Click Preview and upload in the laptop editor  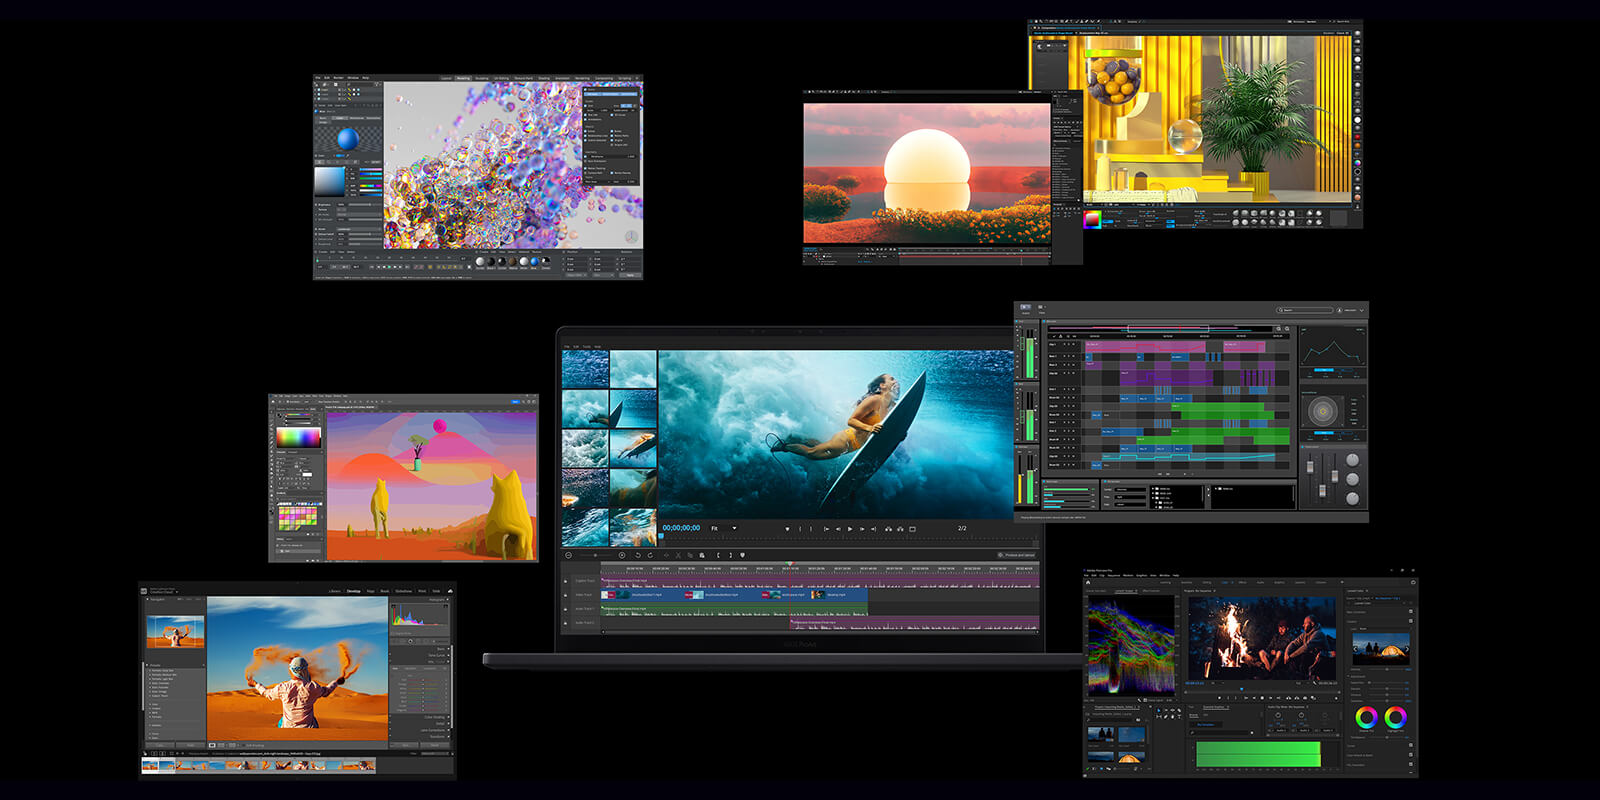1016,555
